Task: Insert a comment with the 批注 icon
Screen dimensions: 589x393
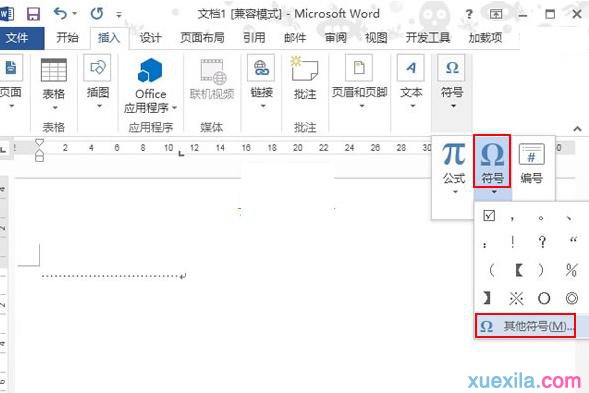Action: (305, 68)
